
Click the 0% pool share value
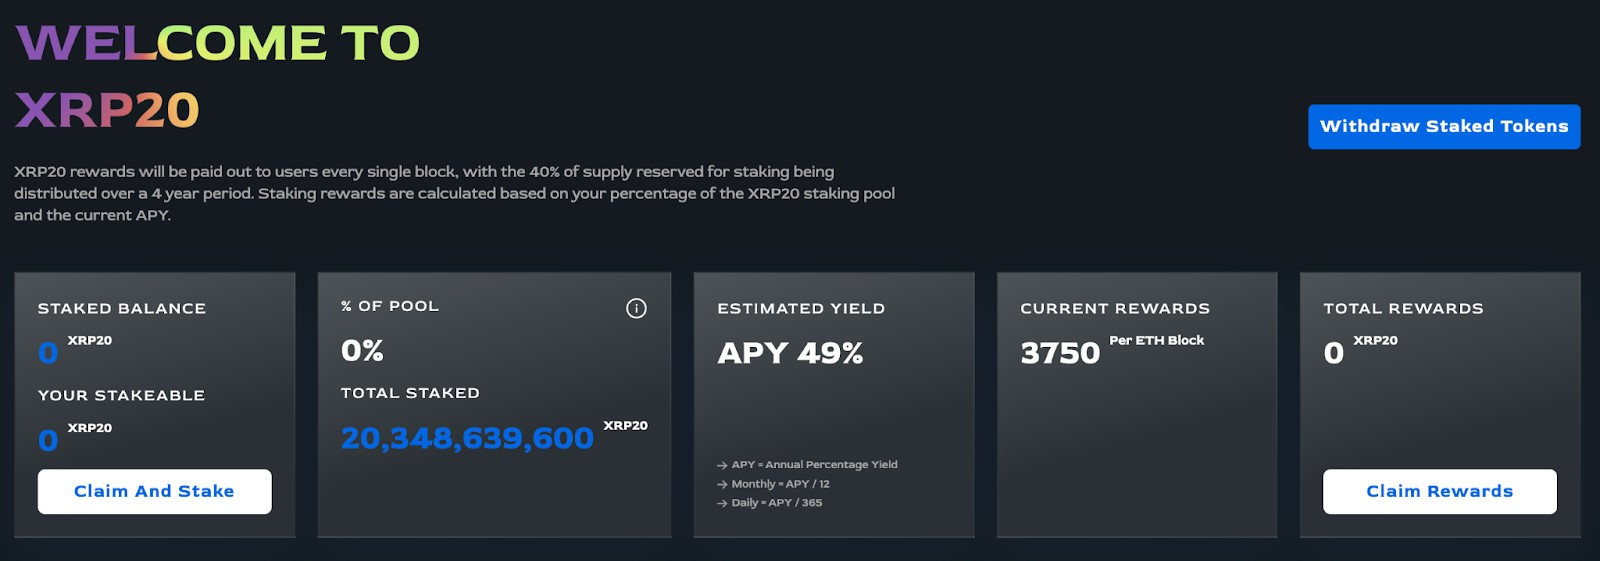(362, 351)
